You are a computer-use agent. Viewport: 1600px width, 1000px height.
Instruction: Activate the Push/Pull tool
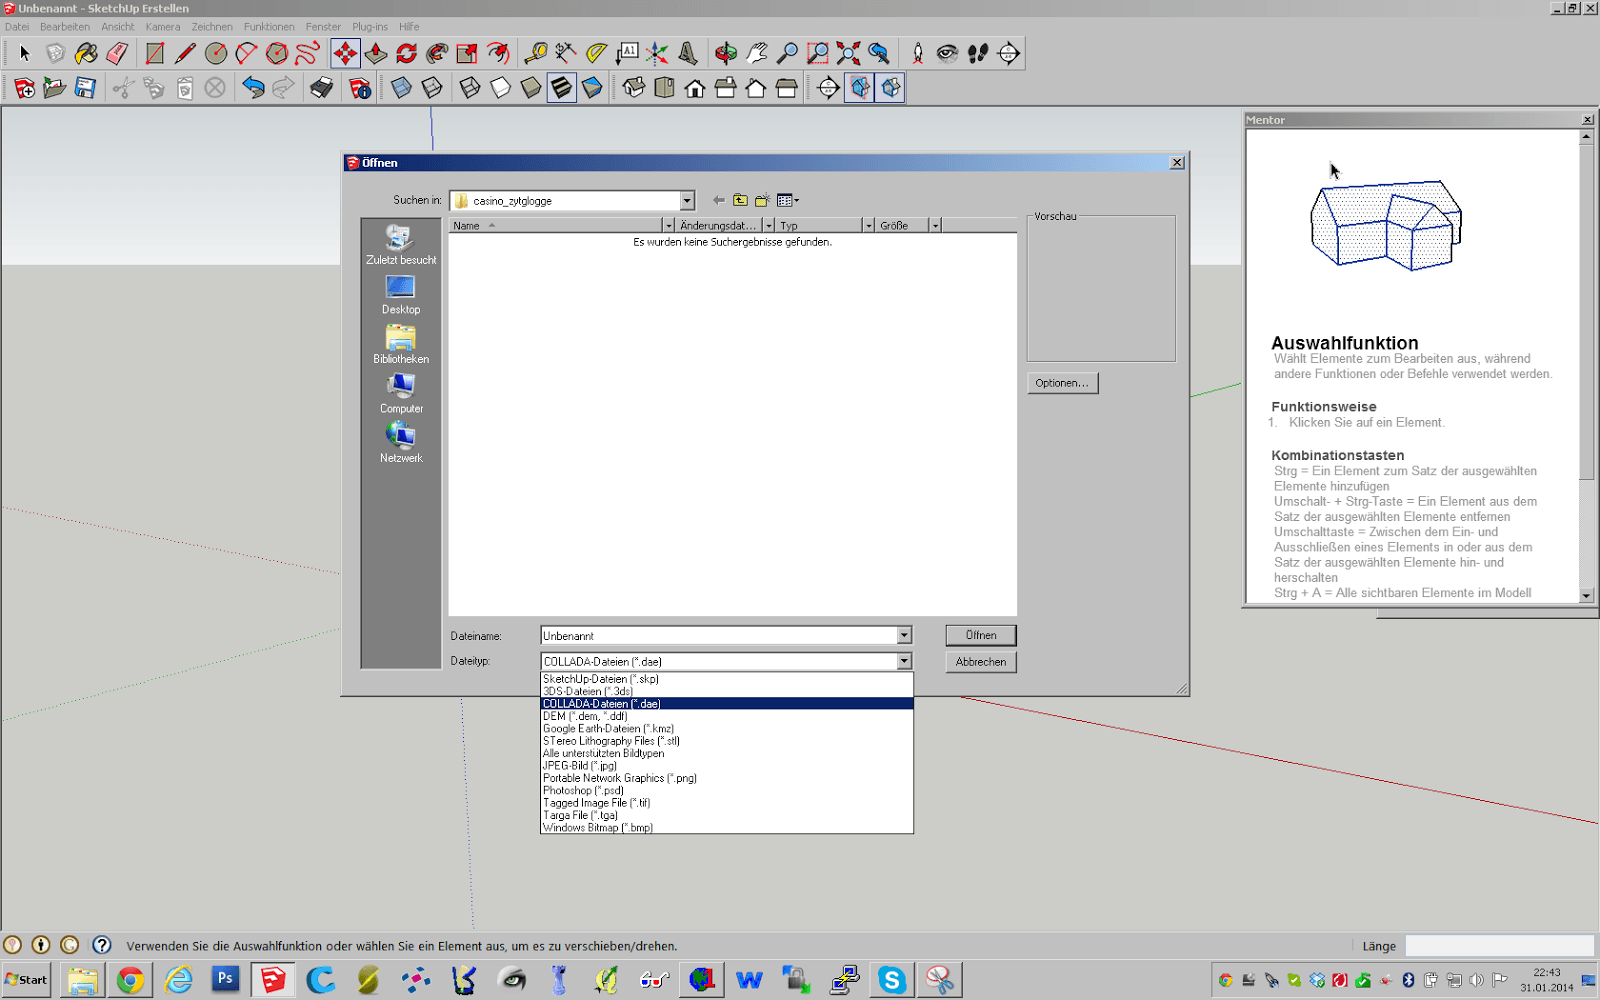tap(376, 53)
